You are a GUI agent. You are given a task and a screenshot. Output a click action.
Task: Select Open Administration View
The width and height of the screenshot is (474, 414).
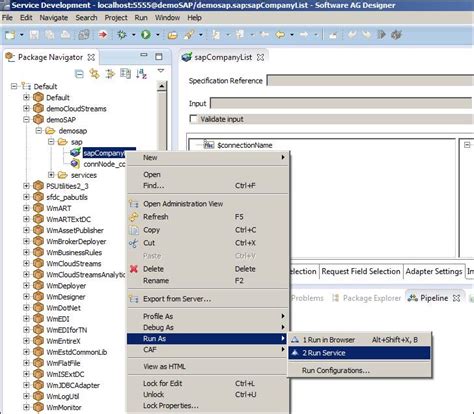pyautogui.click(x=207, y=204)
